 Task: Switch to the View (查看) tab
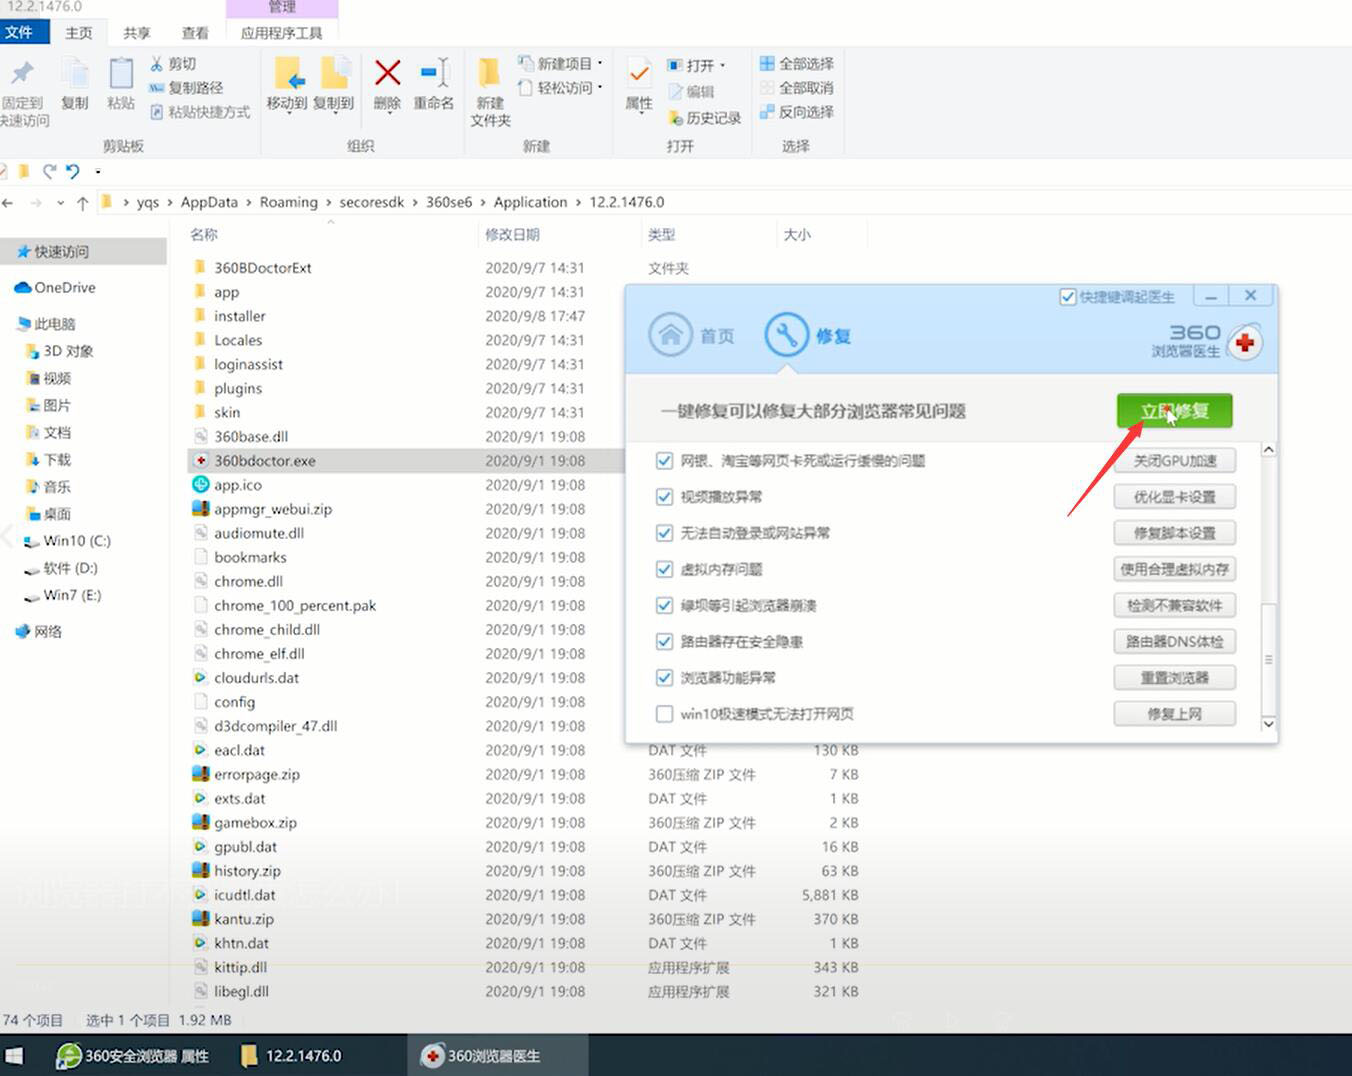pos(195,33)
